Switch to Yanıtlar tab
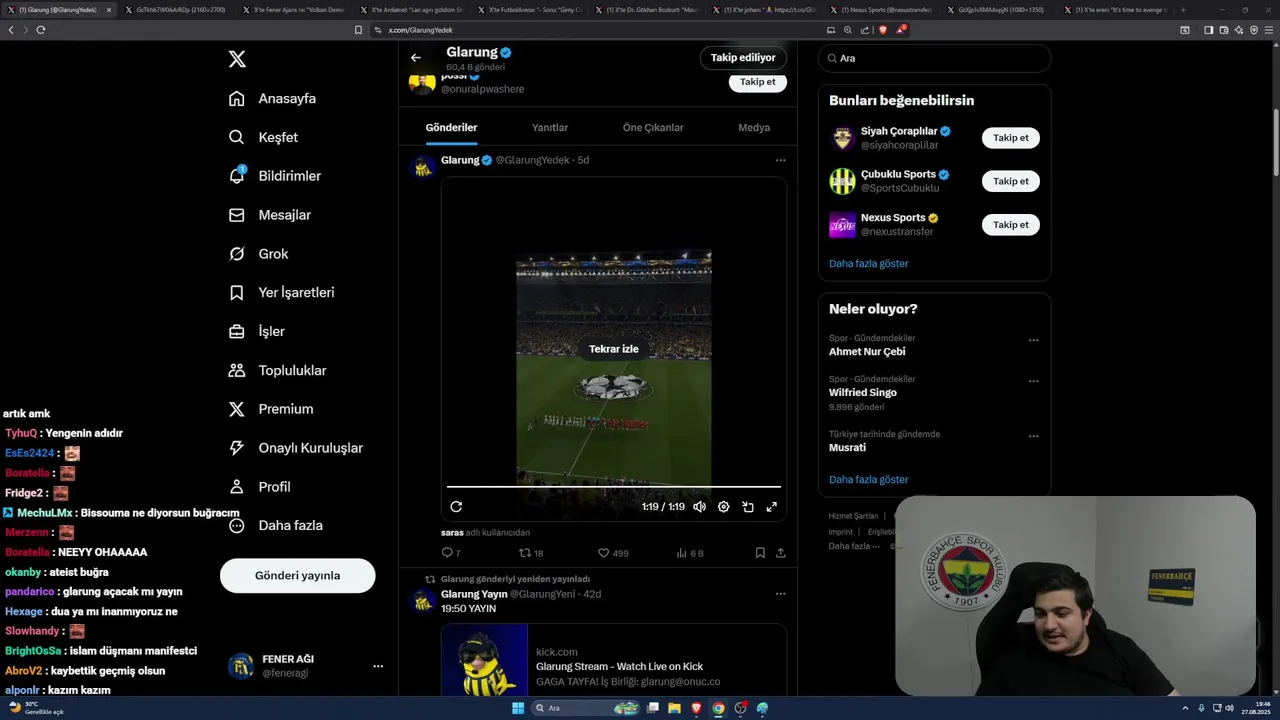Viewport: 1280px width, 720px height. coord(550,128)
